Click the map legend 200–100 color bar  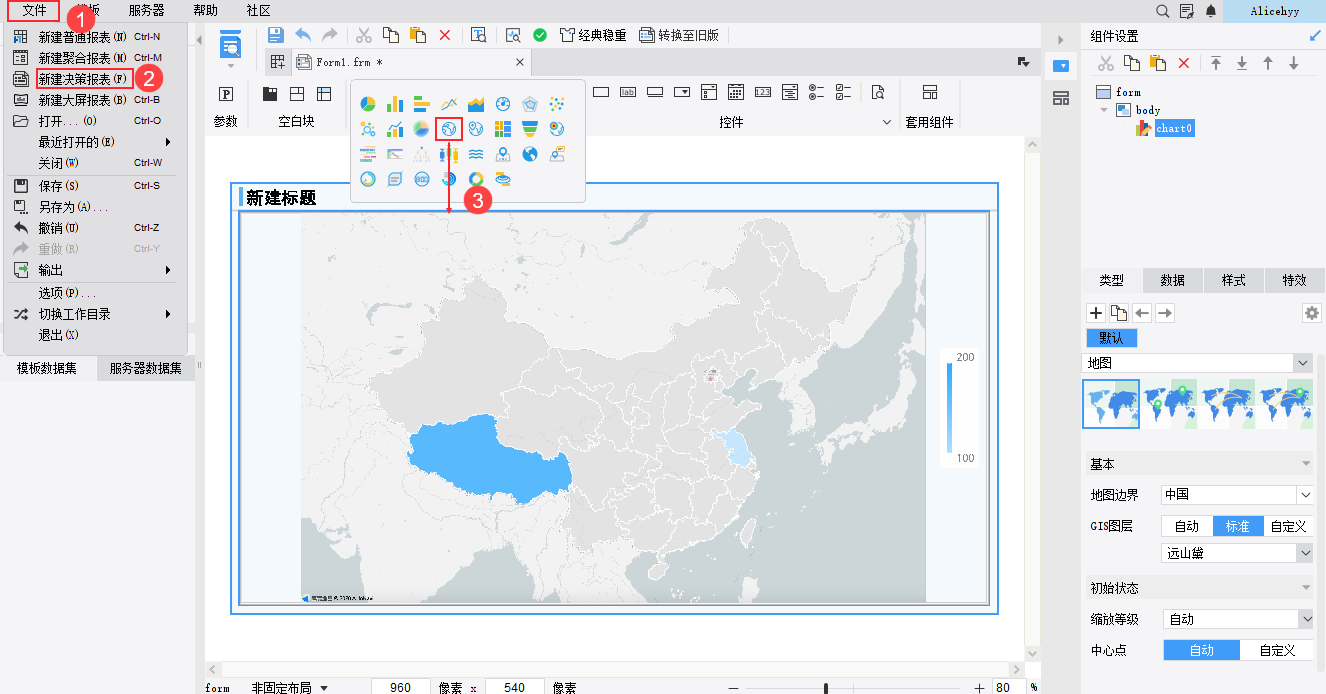pos(950,408)
